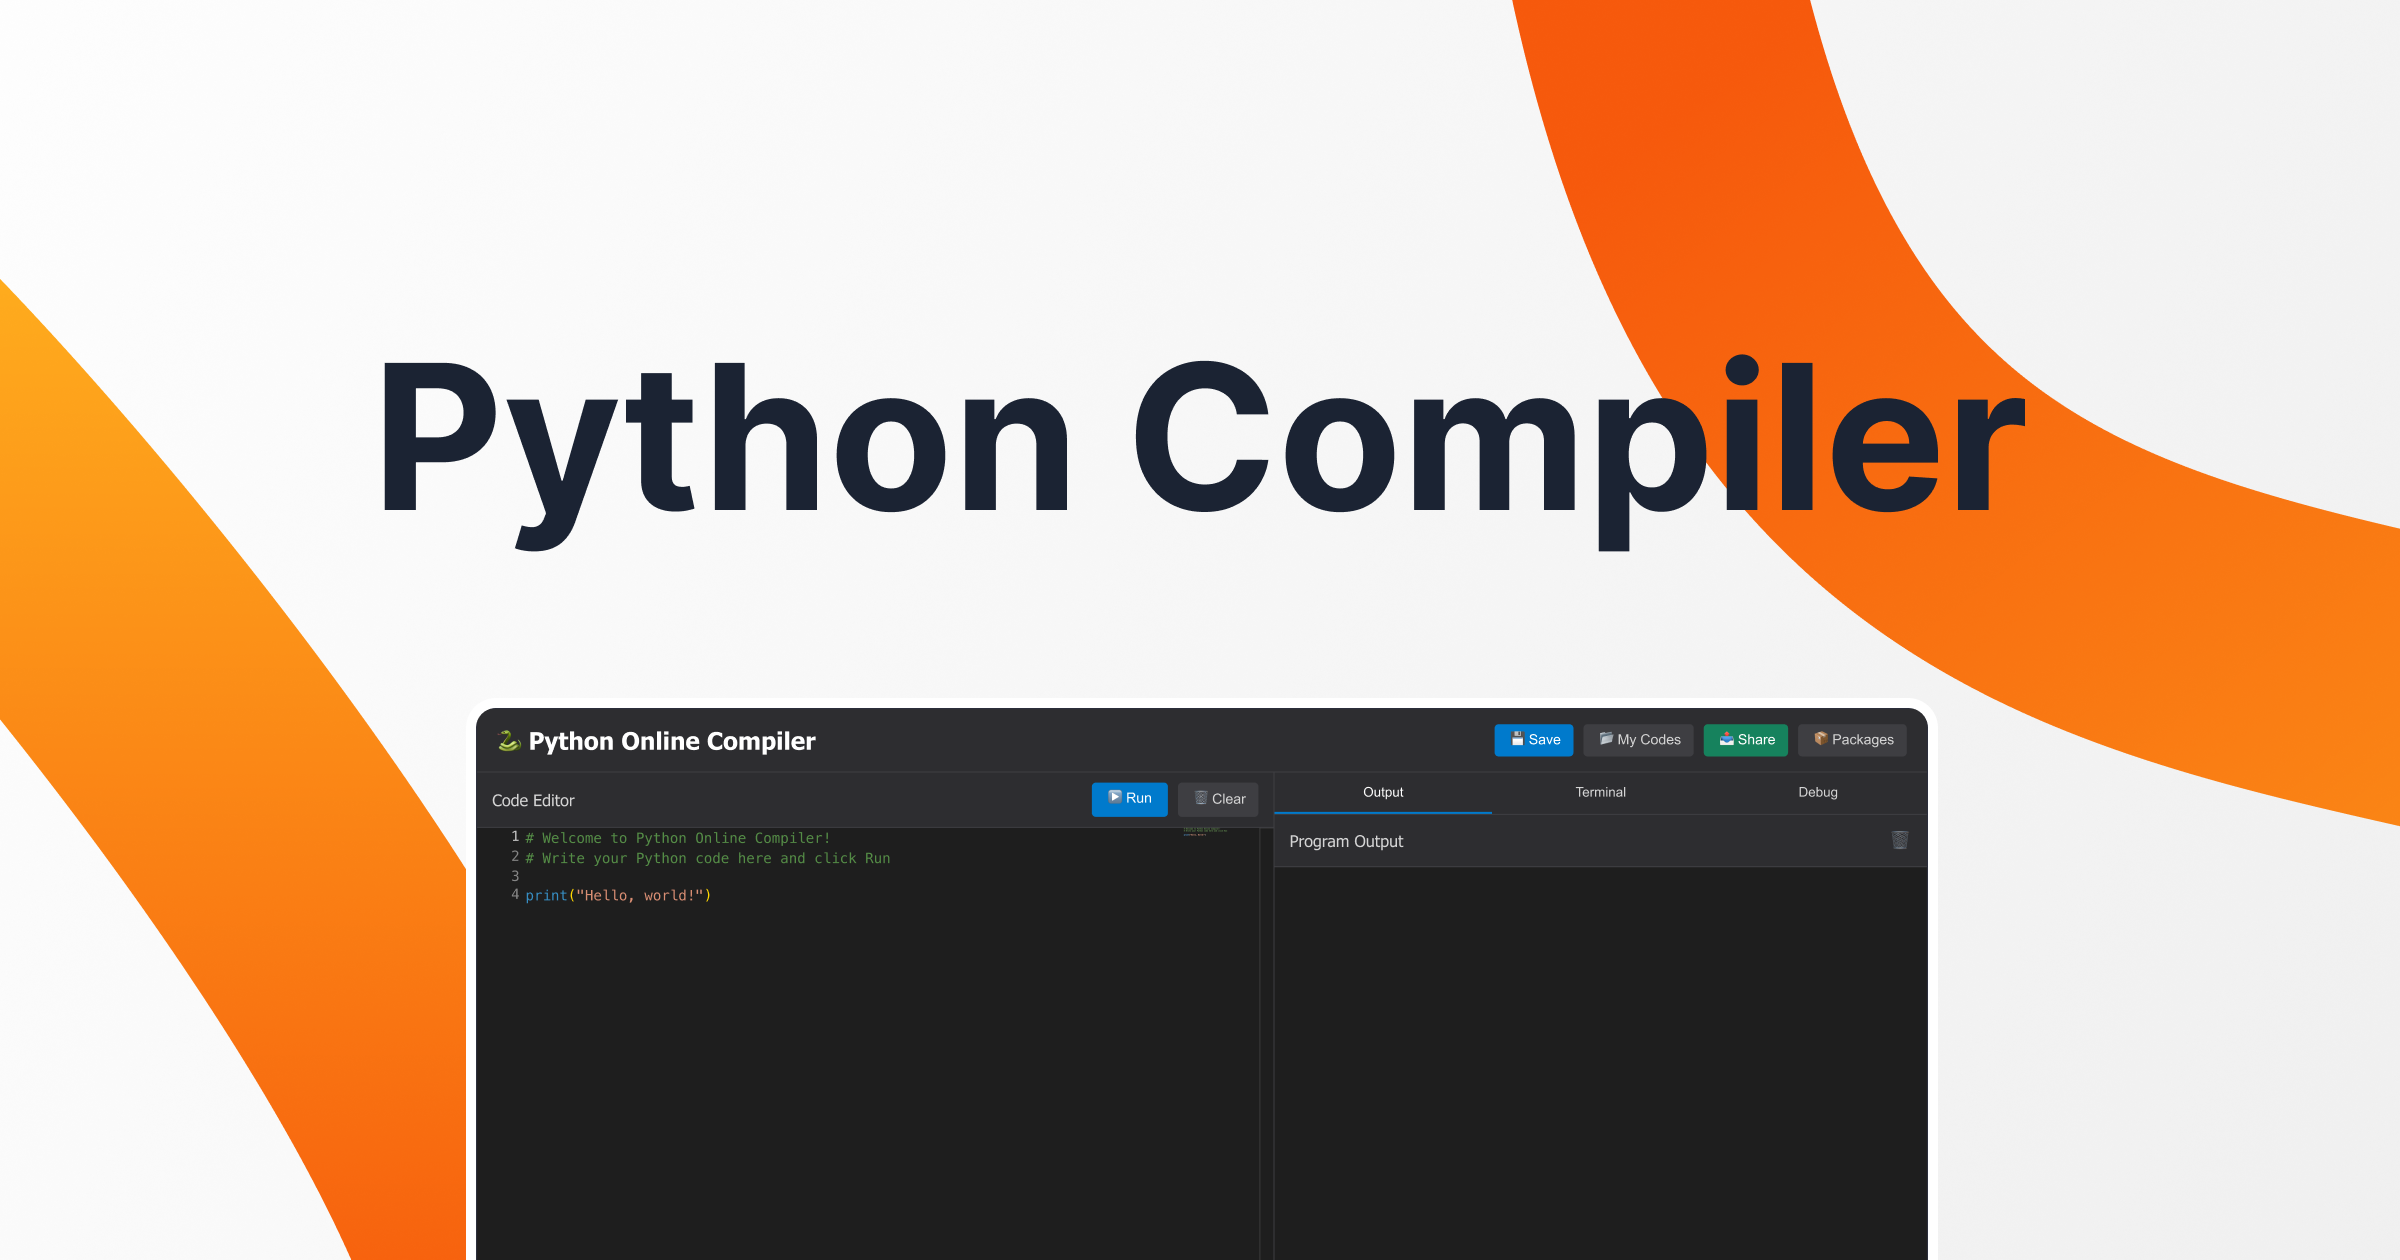Image resolution: width=2400 pixels, height=1260 pixels.
Task: Select the Output tab
Action: pos(1383,792)
